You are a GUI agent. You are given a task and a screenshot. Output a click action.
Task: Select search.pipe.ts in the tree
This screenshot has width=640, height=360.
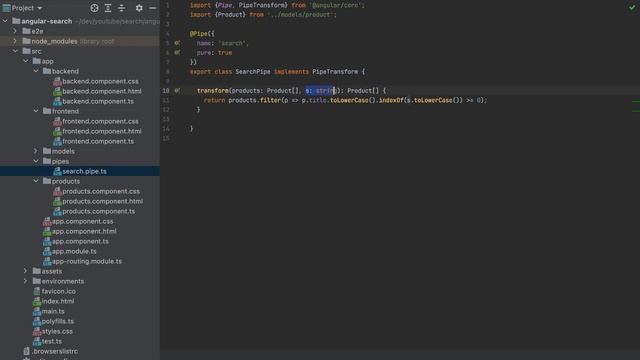pos(84,171)
